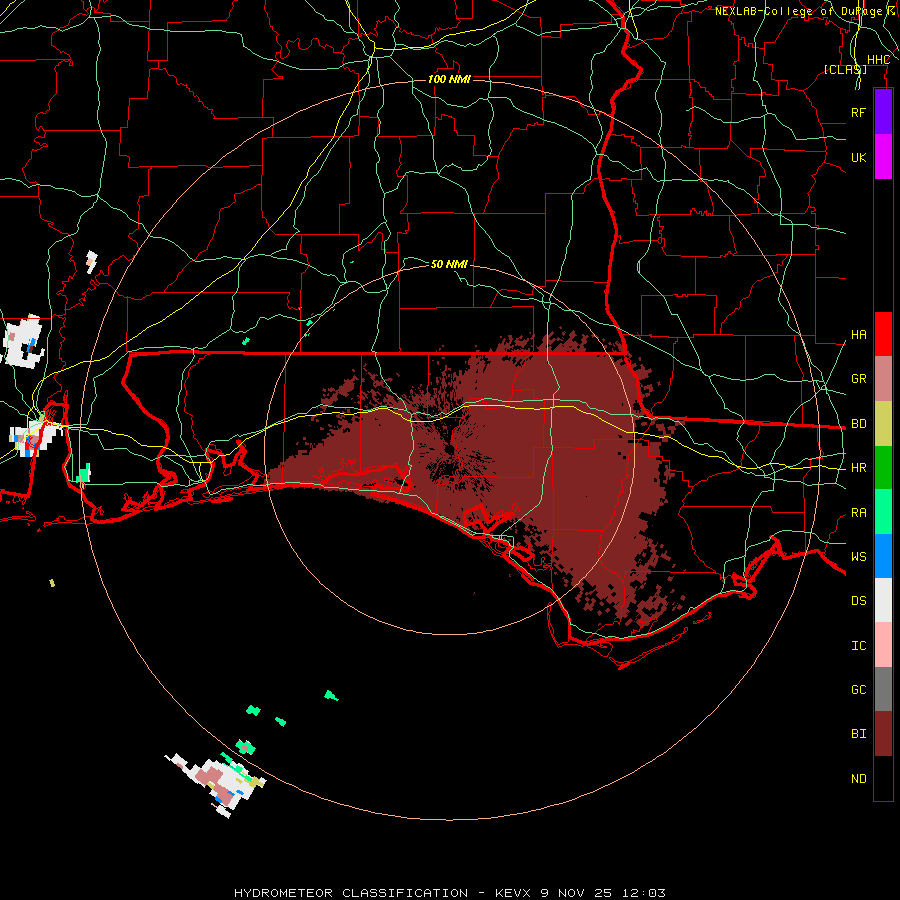Click the GC legend label
The image size is (900, 900).
(x=858, y=690)
